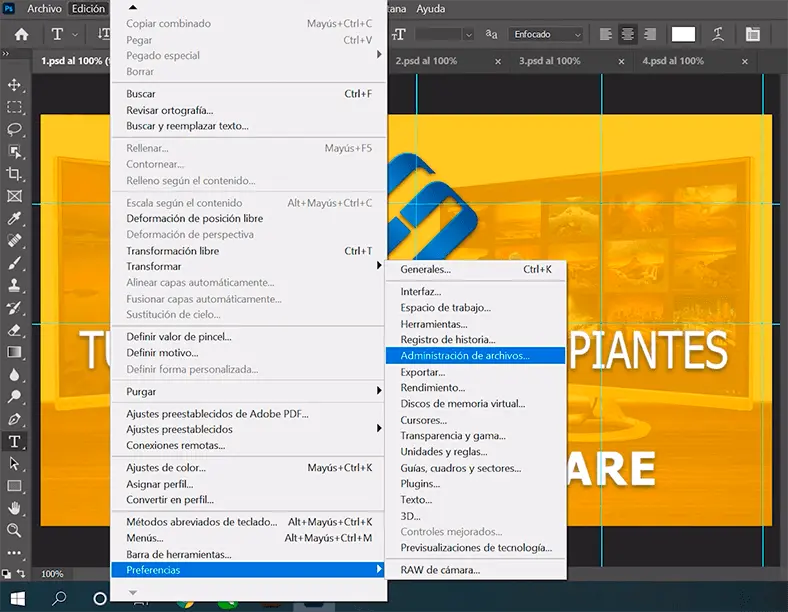Viewport: 788px width, 612px height.
Task: Select the Brush tool
Action: (x=14, y=263)
